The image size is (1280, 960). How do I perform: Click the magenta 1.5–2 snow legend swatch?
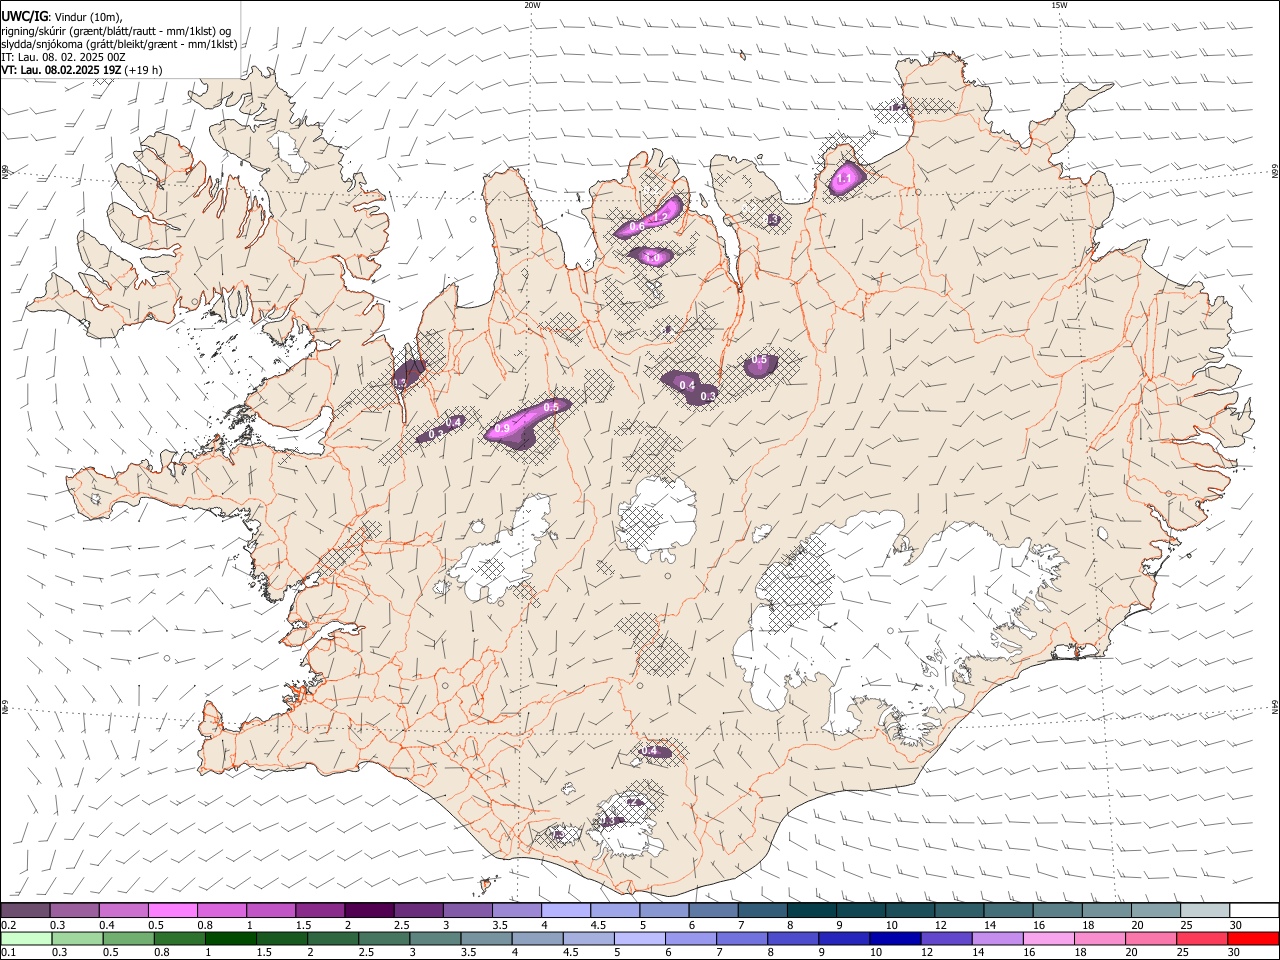[321, 911]
